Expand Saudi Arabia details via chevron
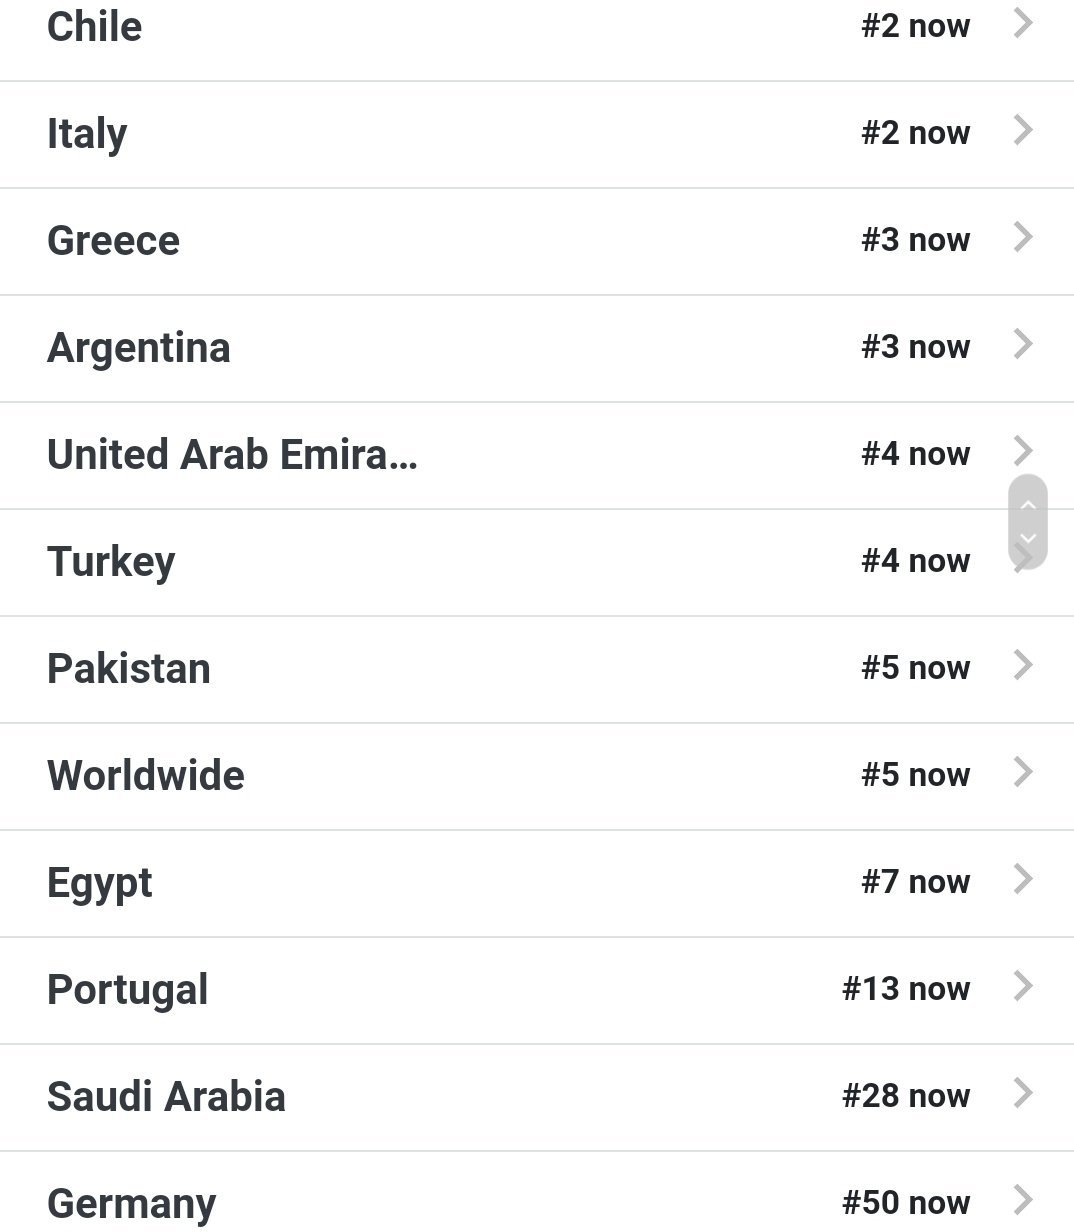 pos(1022,1093)
